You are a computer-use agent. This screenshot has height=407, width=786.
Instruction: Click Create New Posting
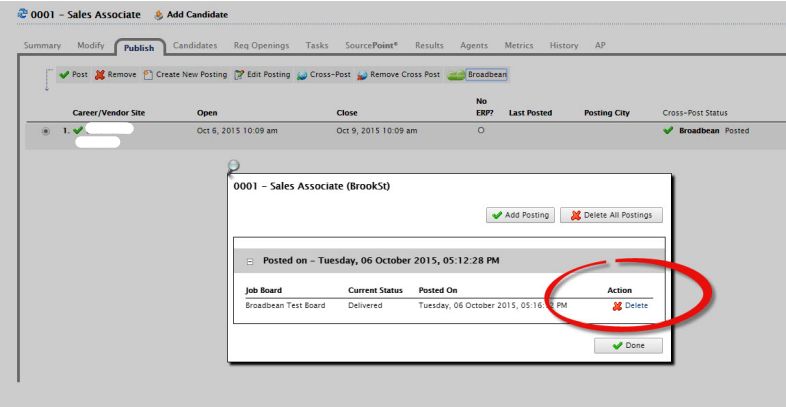[185, 75]
